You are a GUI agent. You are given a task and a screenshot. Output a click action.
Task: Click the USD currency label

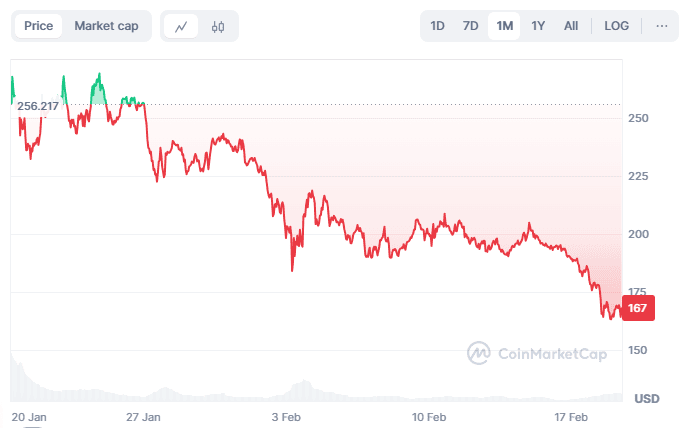(x=646, y=398)
